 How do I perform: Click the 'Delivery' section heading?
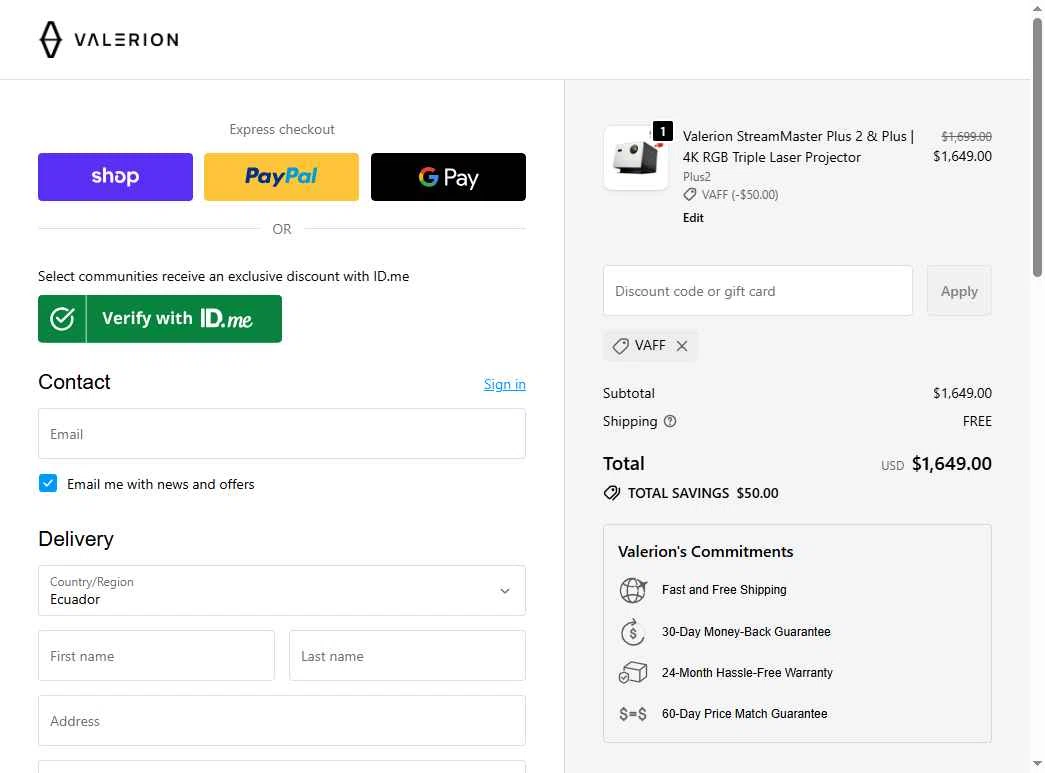click(x=76, y=538)
